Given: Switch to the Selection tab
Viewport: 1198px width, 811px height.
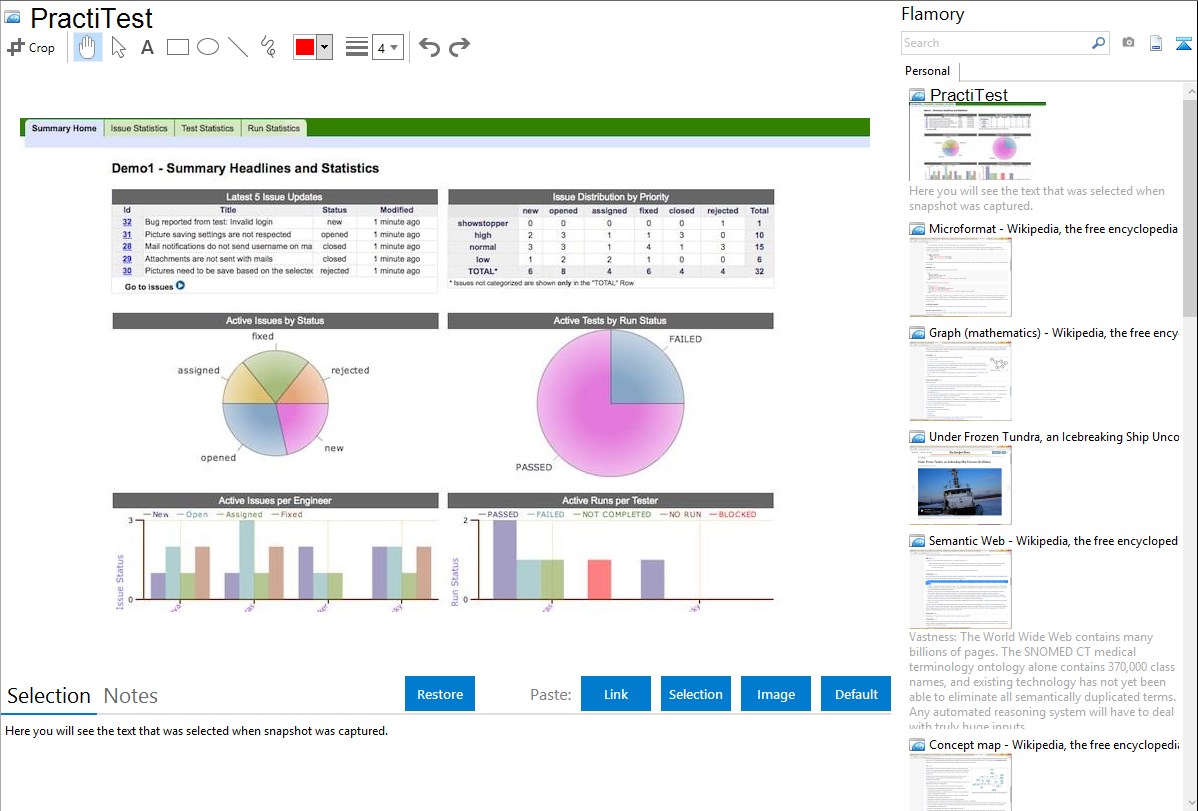Looking at the screenshot, I should coord(49,696).
